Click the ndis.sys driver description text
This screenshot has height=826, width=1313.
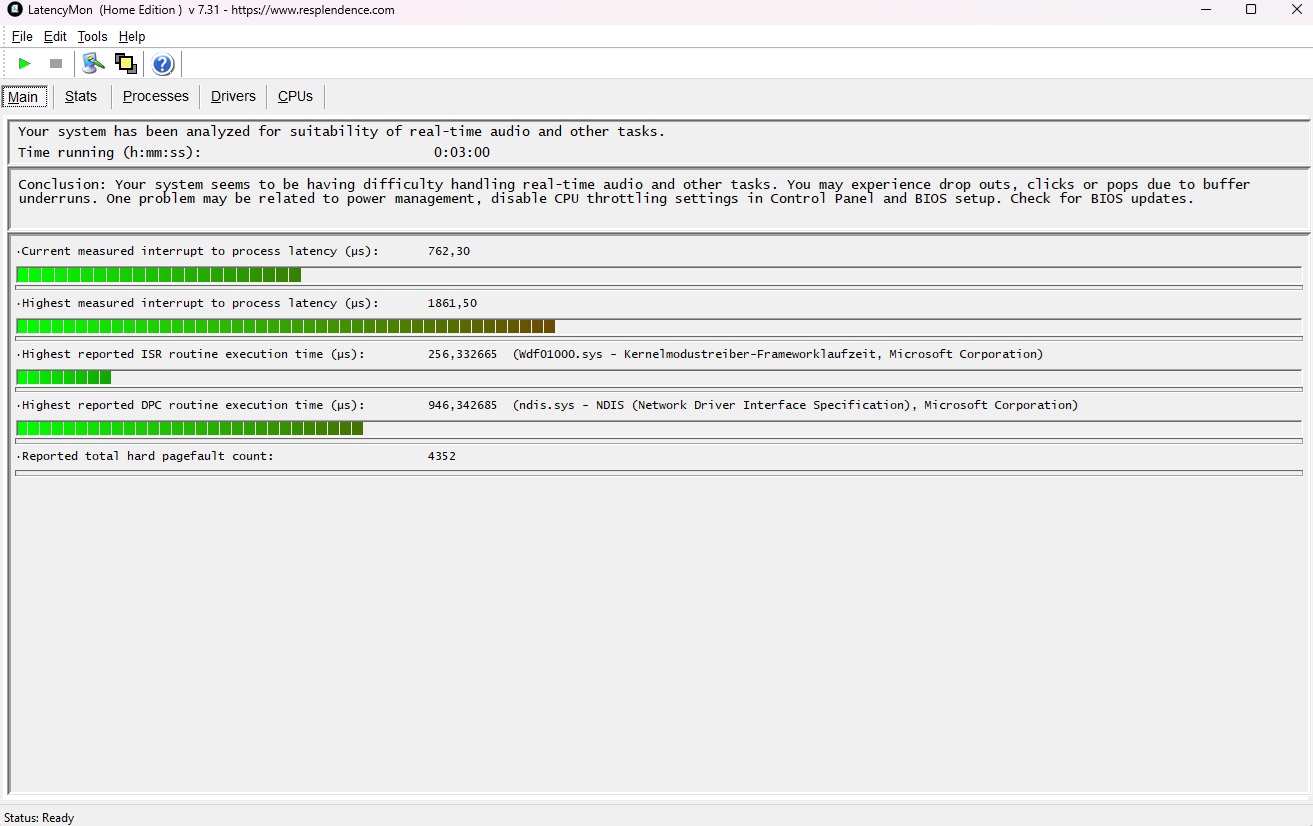(795, 405)
